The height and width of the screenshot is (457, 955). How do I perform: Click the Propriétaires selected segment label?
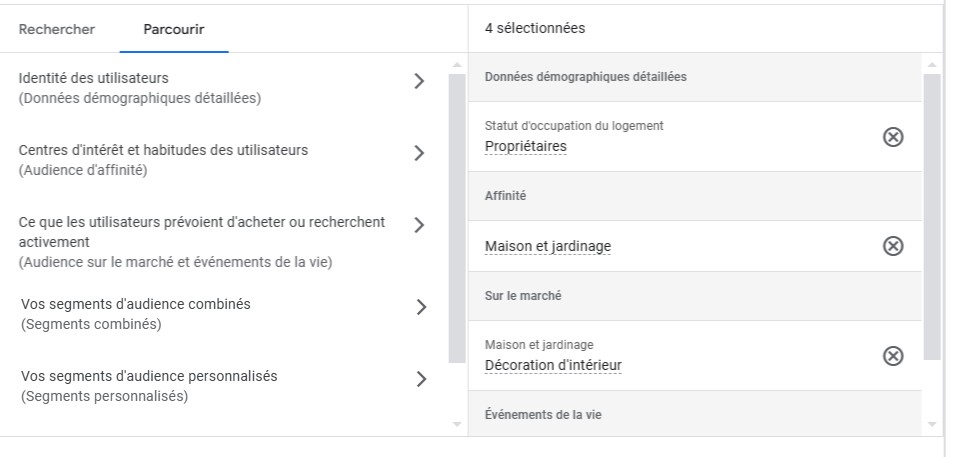click(526, 146)
